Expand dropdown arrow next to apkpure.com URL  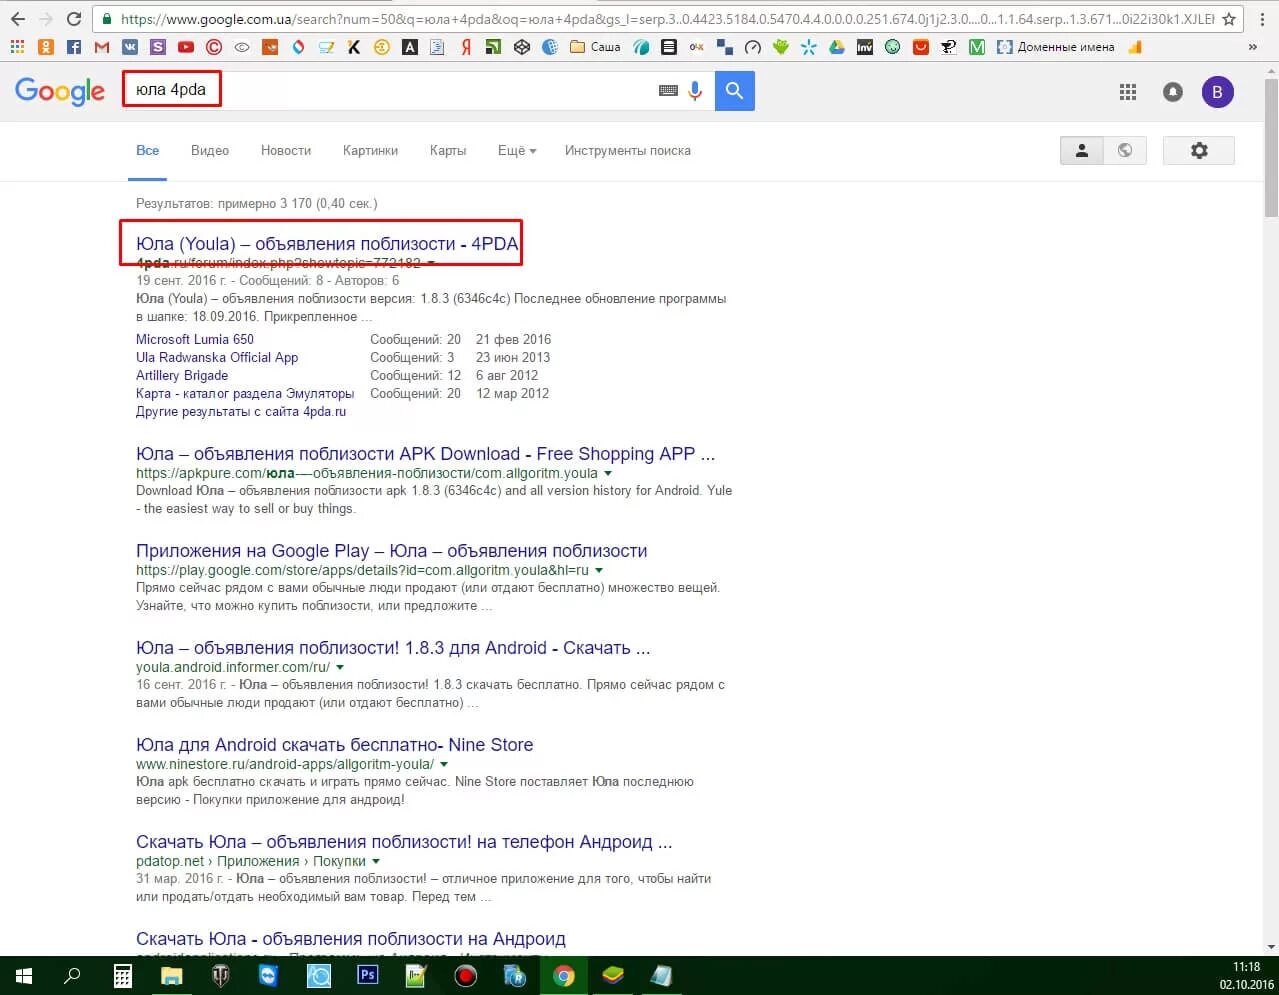tap(608, 473)
